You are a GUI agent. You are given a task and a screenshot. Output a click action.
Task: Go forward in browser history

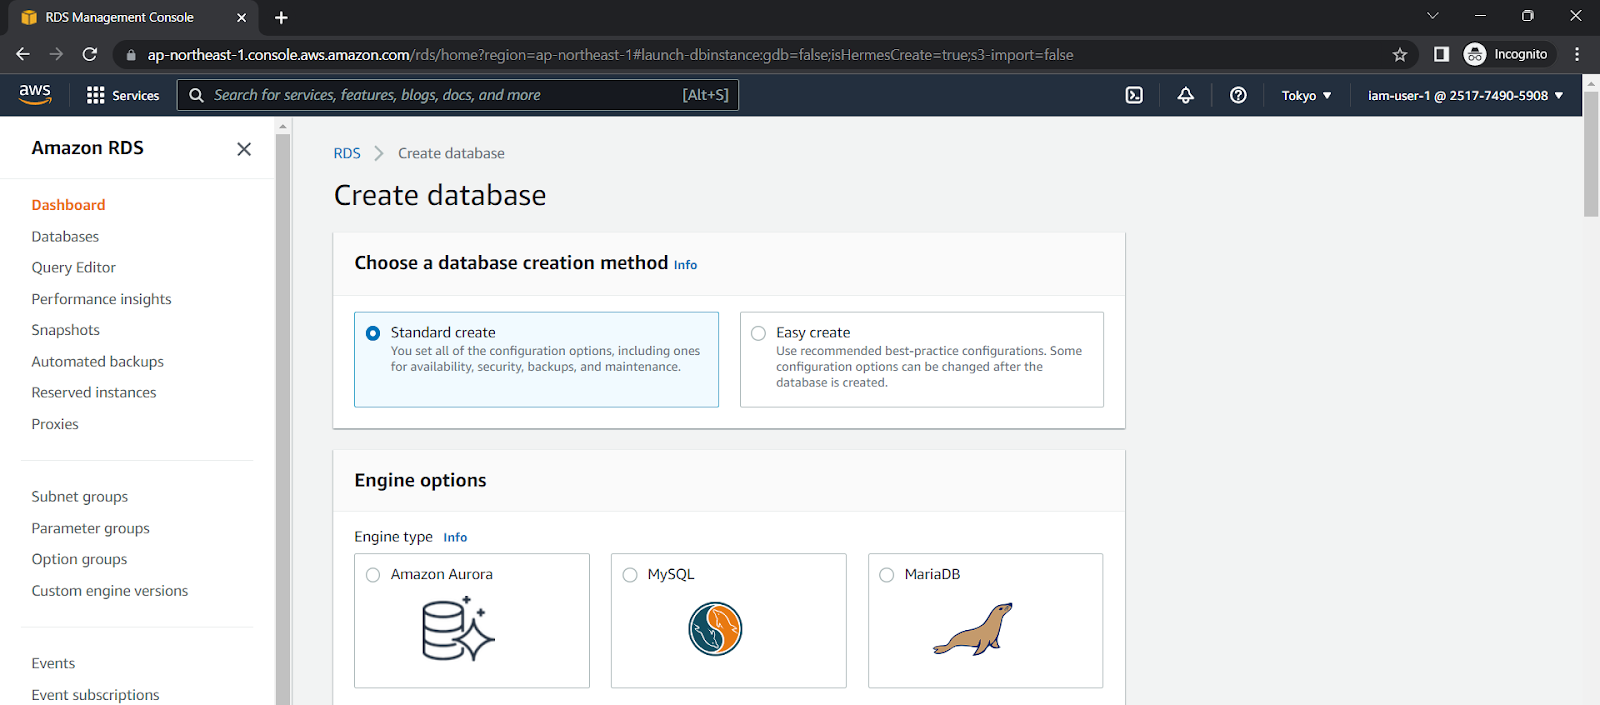(x=56, y=54)
